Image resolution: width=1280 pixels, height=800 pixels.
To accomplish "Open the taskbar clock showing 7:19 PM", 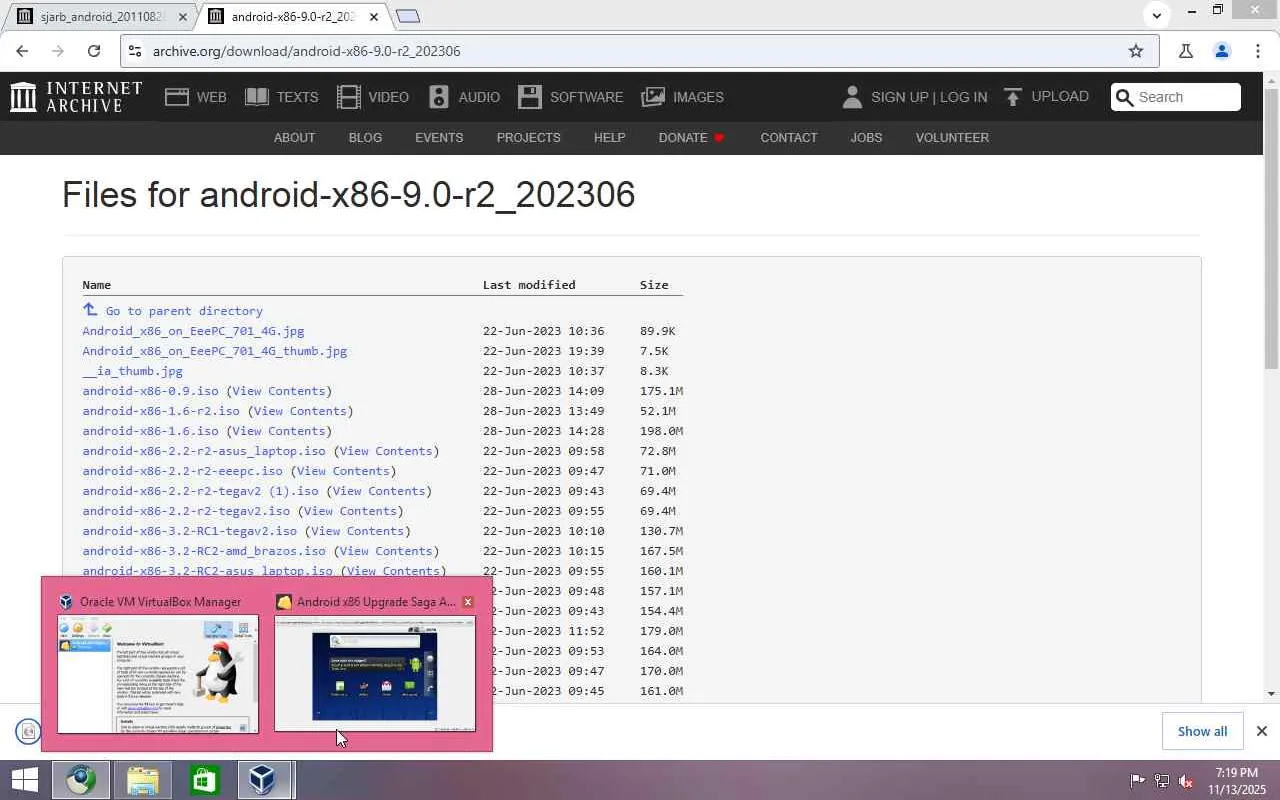I will click(x=1237, y=781).
